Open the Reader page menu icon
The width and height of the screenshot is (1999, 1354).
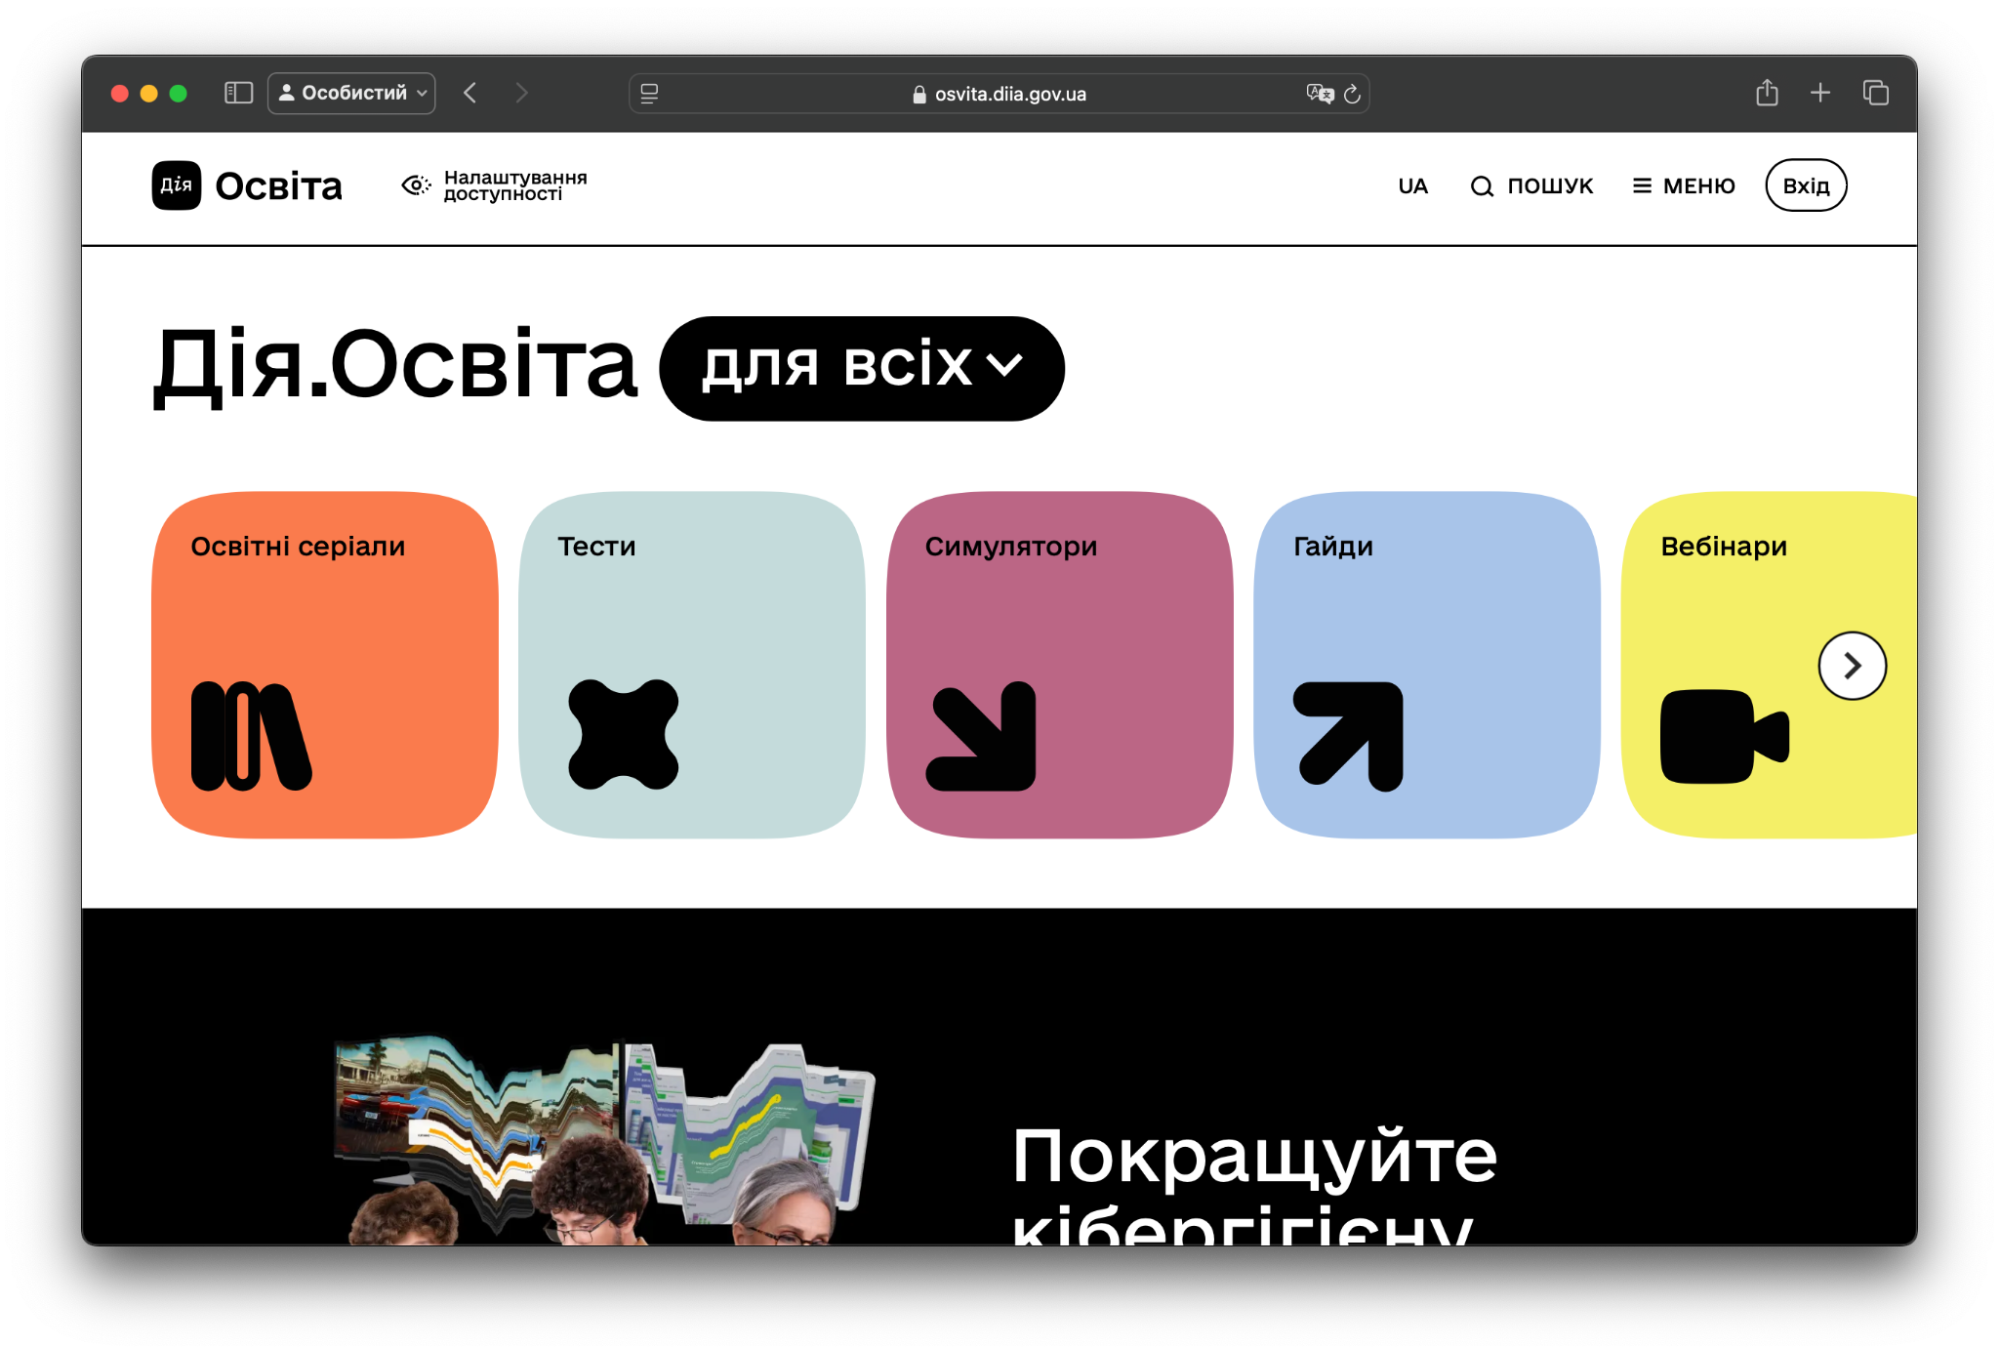[649, 94]
